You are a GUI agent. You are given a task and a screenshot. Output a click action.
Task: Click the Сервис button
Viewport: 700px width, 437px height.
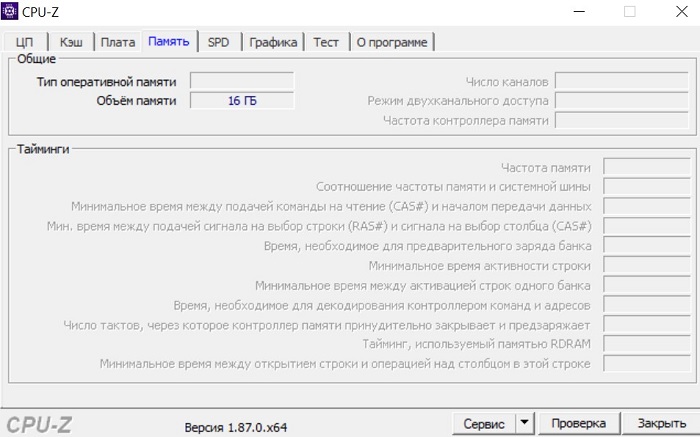(x=484, y=423)
